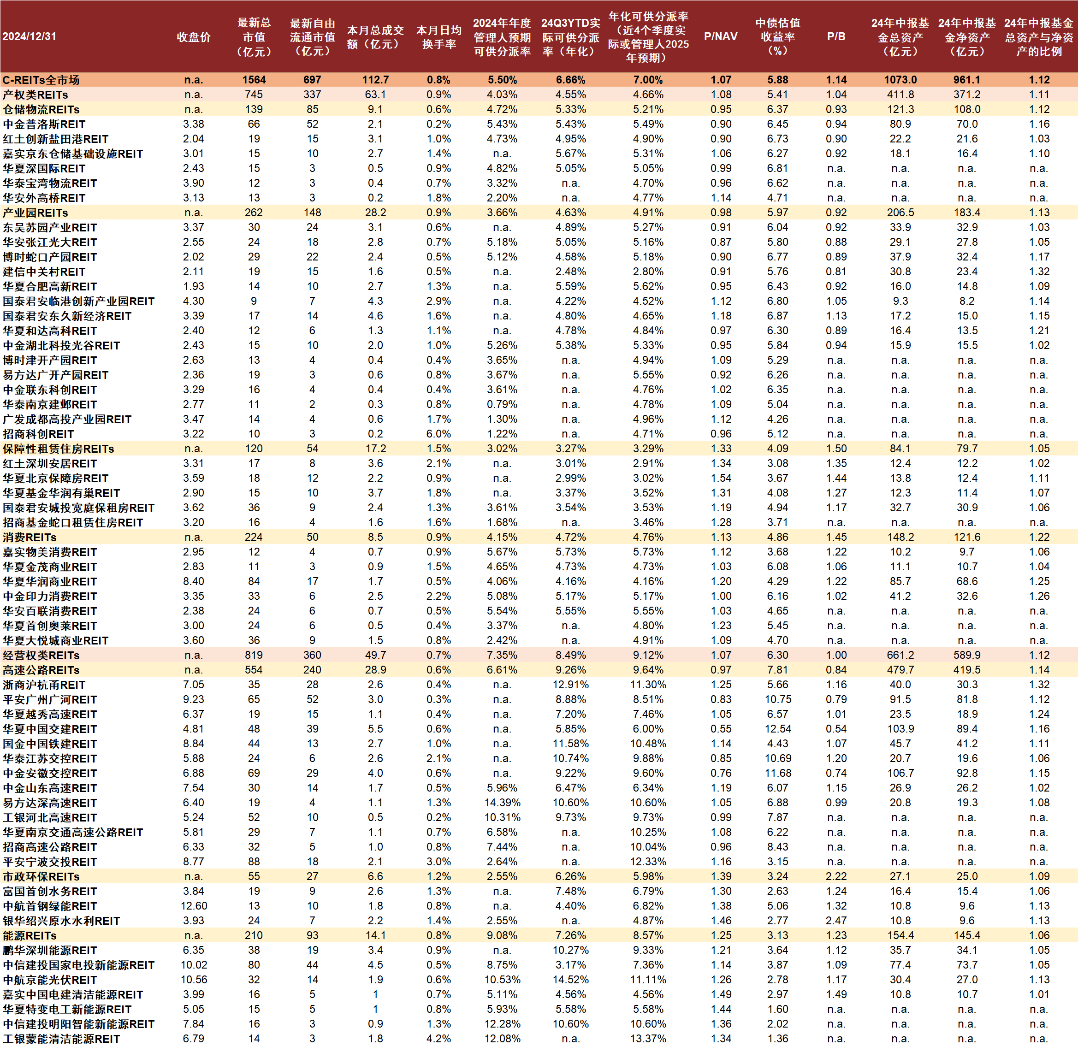
Task: Select the 保障性租赁住房REITs group row label
Action: pyautogui.click(x=58, y=449)
